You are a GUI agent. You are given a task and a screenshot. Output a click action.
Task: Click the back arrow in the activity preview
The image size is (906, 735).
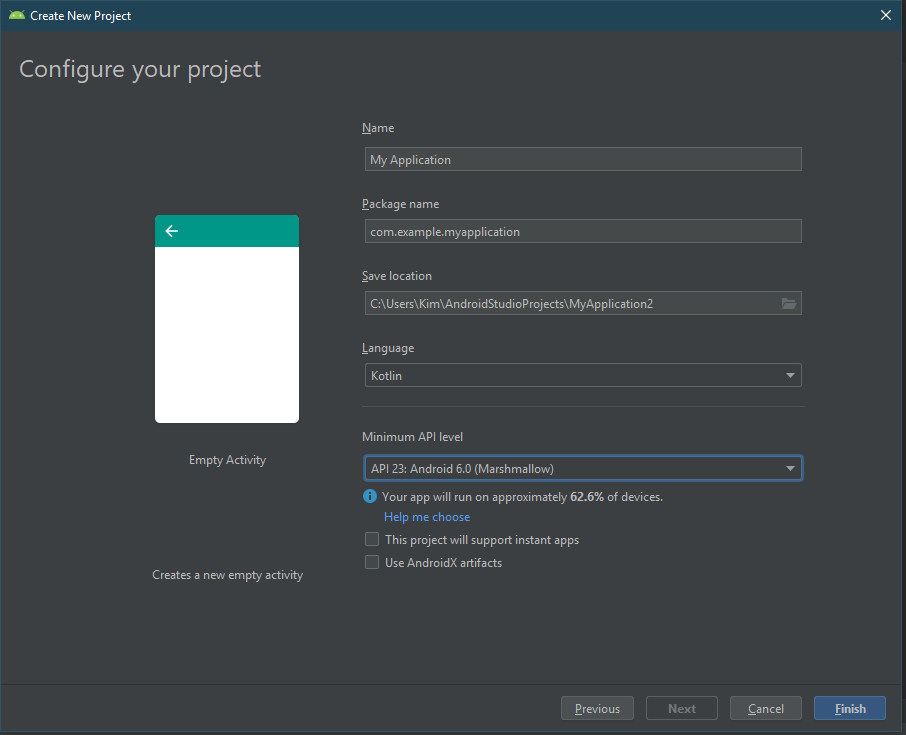(x=171, y=231)
